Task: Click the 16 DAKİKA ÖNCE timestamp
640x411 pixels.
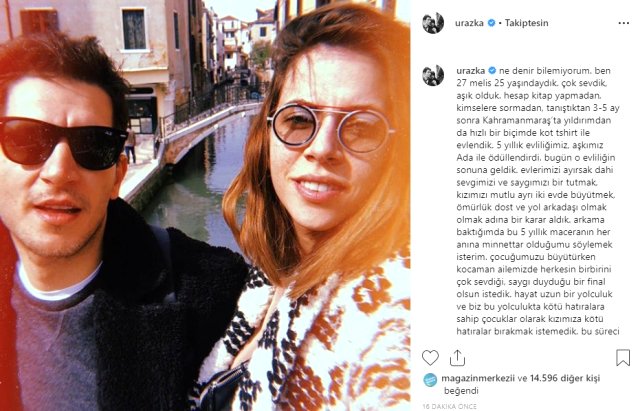Action: [449, 407]
